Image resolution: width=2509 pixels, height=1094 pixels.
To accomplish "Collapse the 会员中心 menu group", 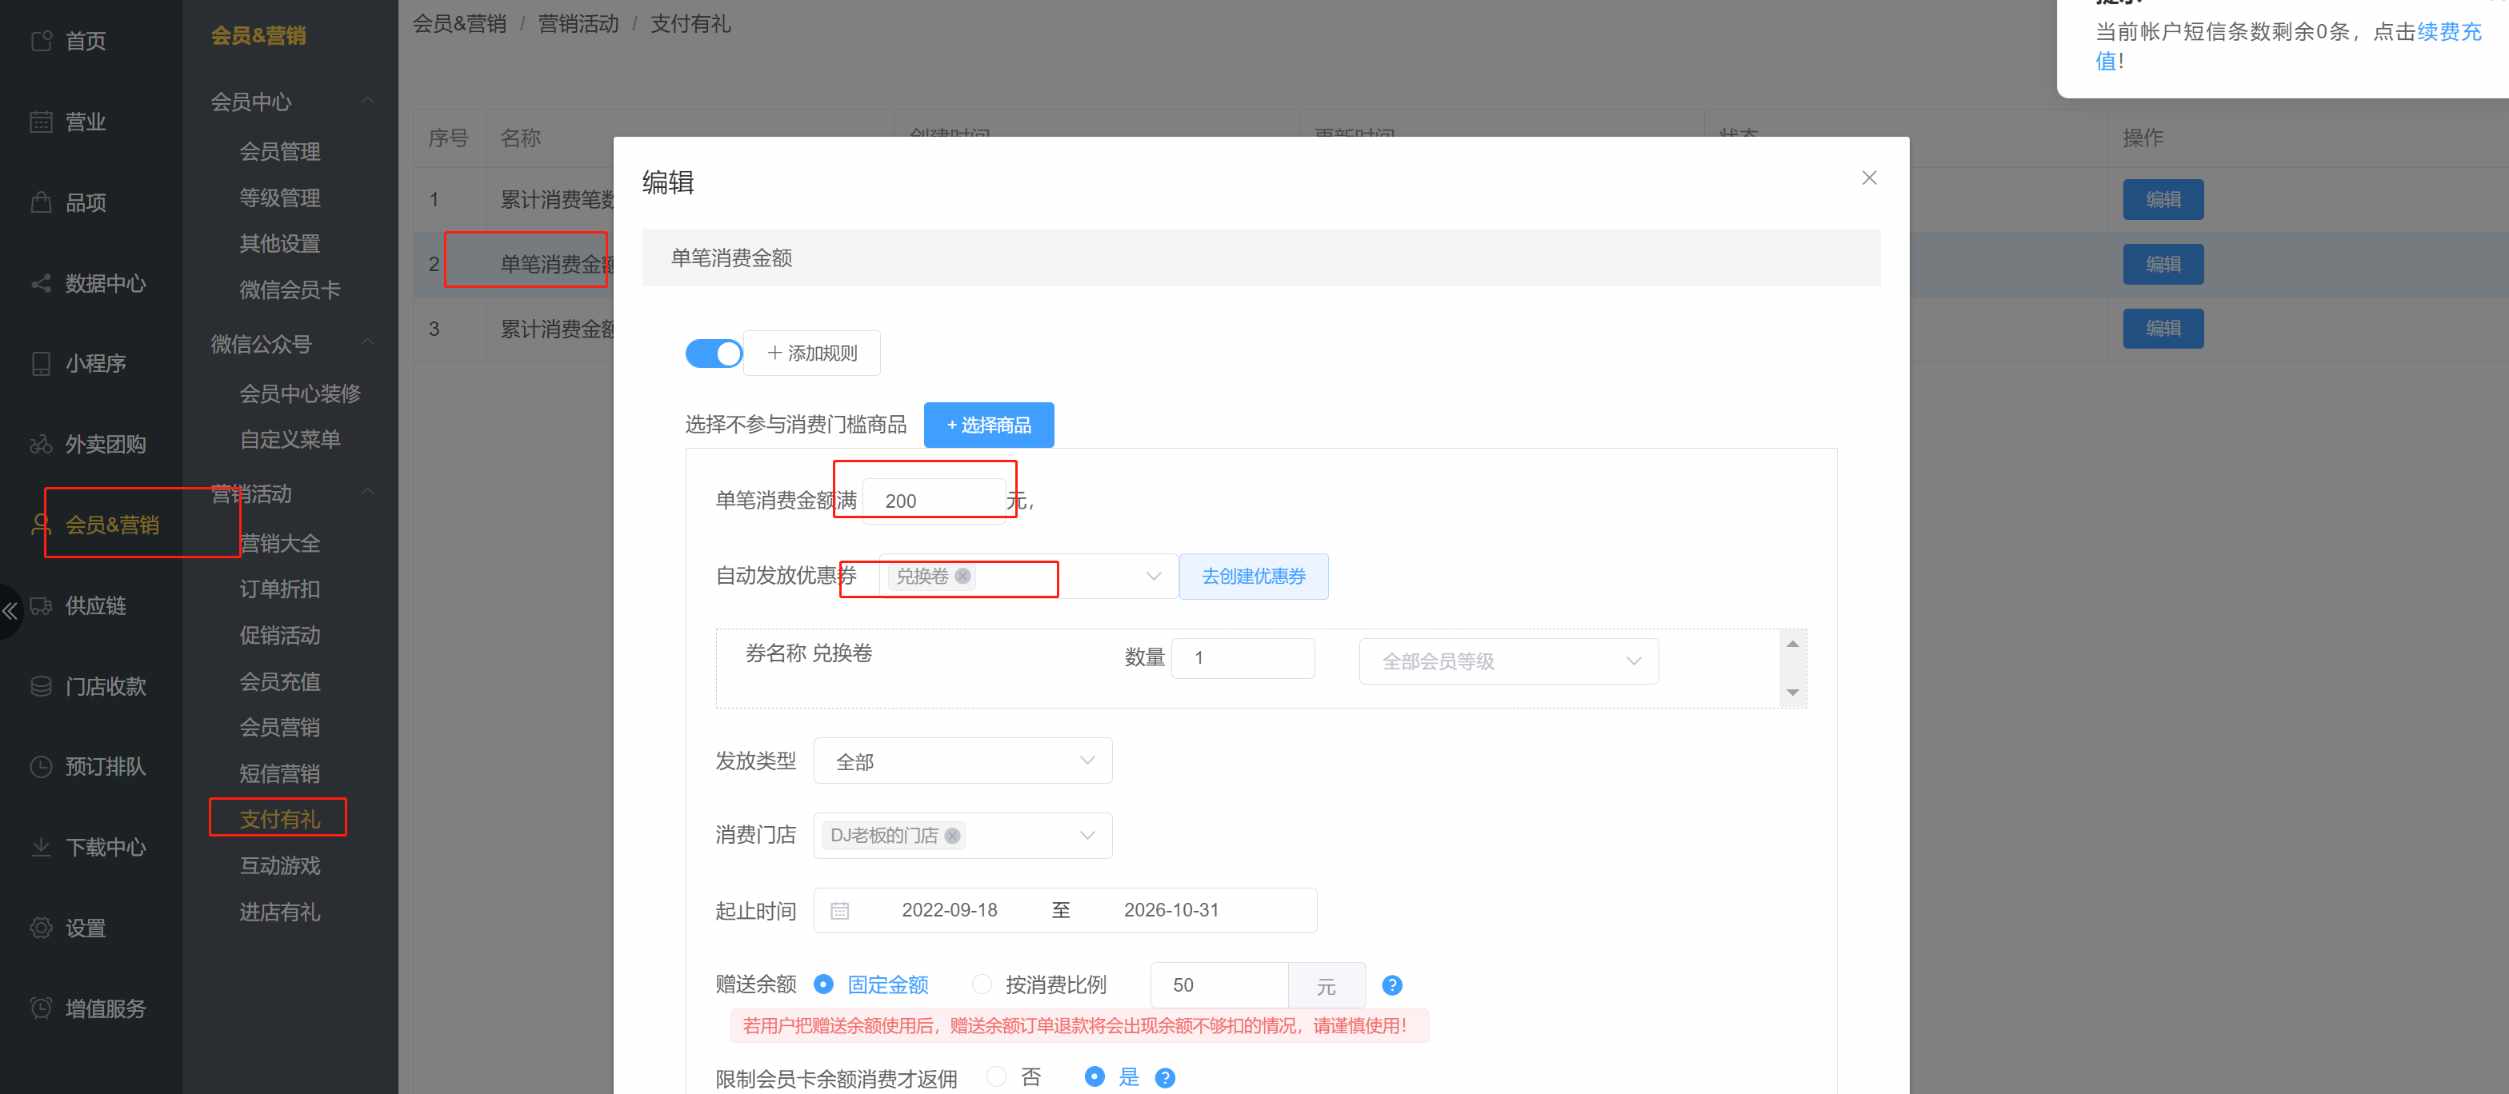I will coord(368,101).
